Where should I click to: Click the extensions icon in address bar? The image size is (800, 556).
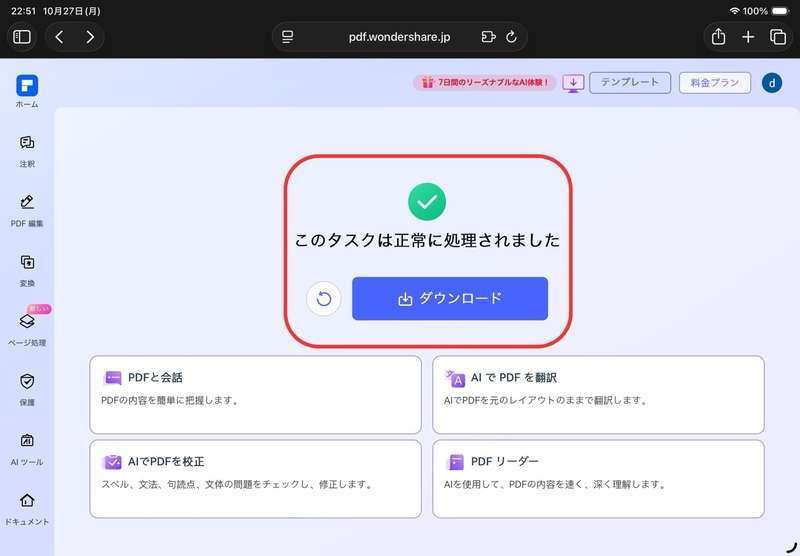[x=488, y=37]
